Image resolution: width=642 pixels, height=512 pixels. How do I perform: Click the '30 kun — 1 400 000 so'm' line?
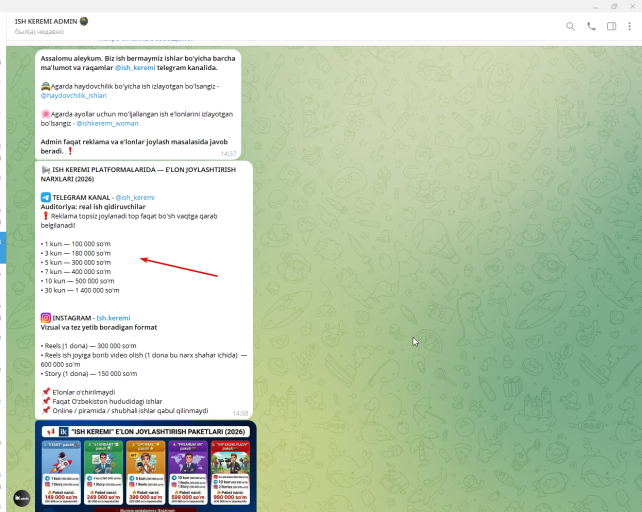(x=80, y=290)
